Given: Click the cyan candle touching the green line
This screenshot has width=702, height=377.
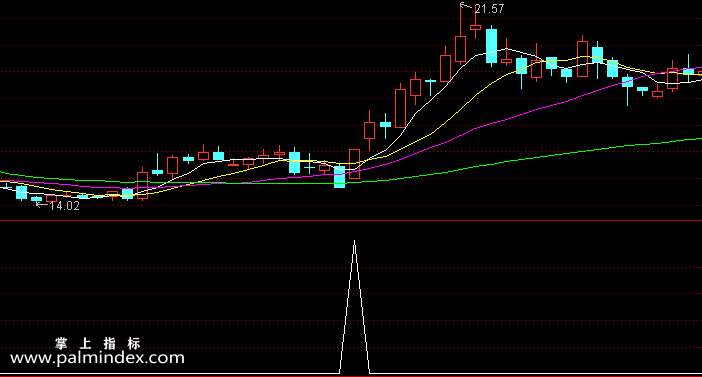Looking at the screenshot, I should [340, 177].
